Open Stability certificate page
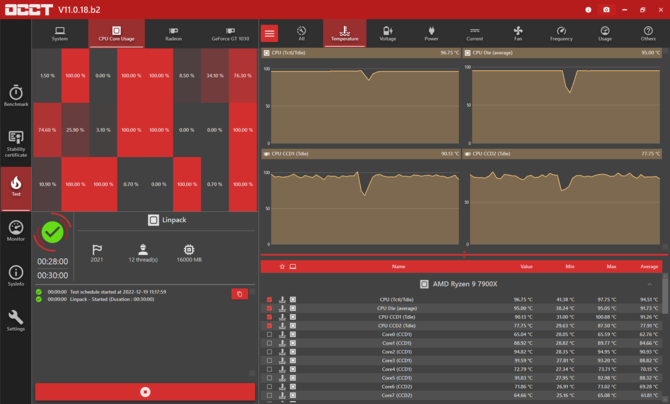 point(16,144)
